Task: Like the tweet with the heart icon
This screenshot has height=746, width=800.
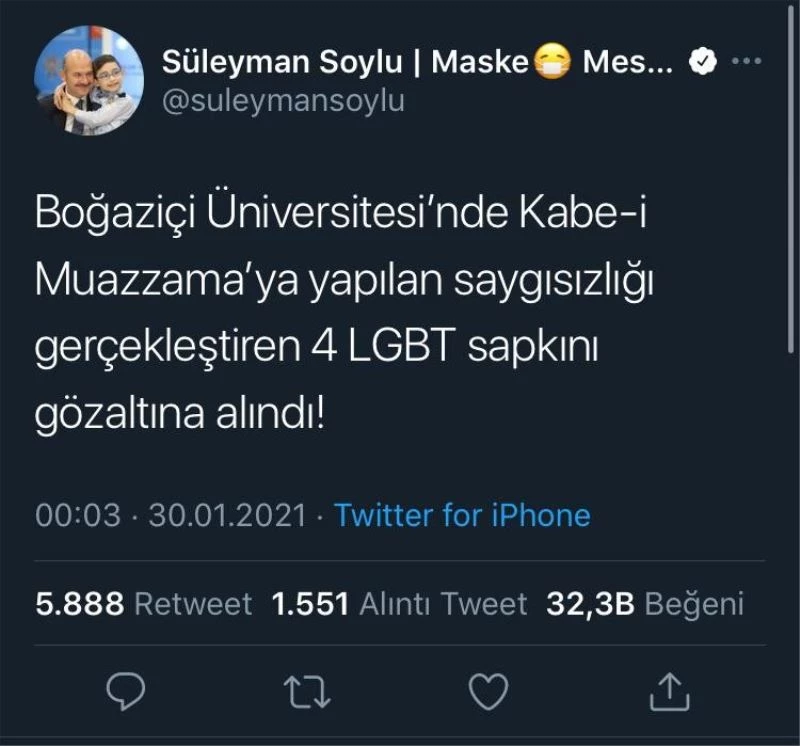Action: (x=489, y=691)
